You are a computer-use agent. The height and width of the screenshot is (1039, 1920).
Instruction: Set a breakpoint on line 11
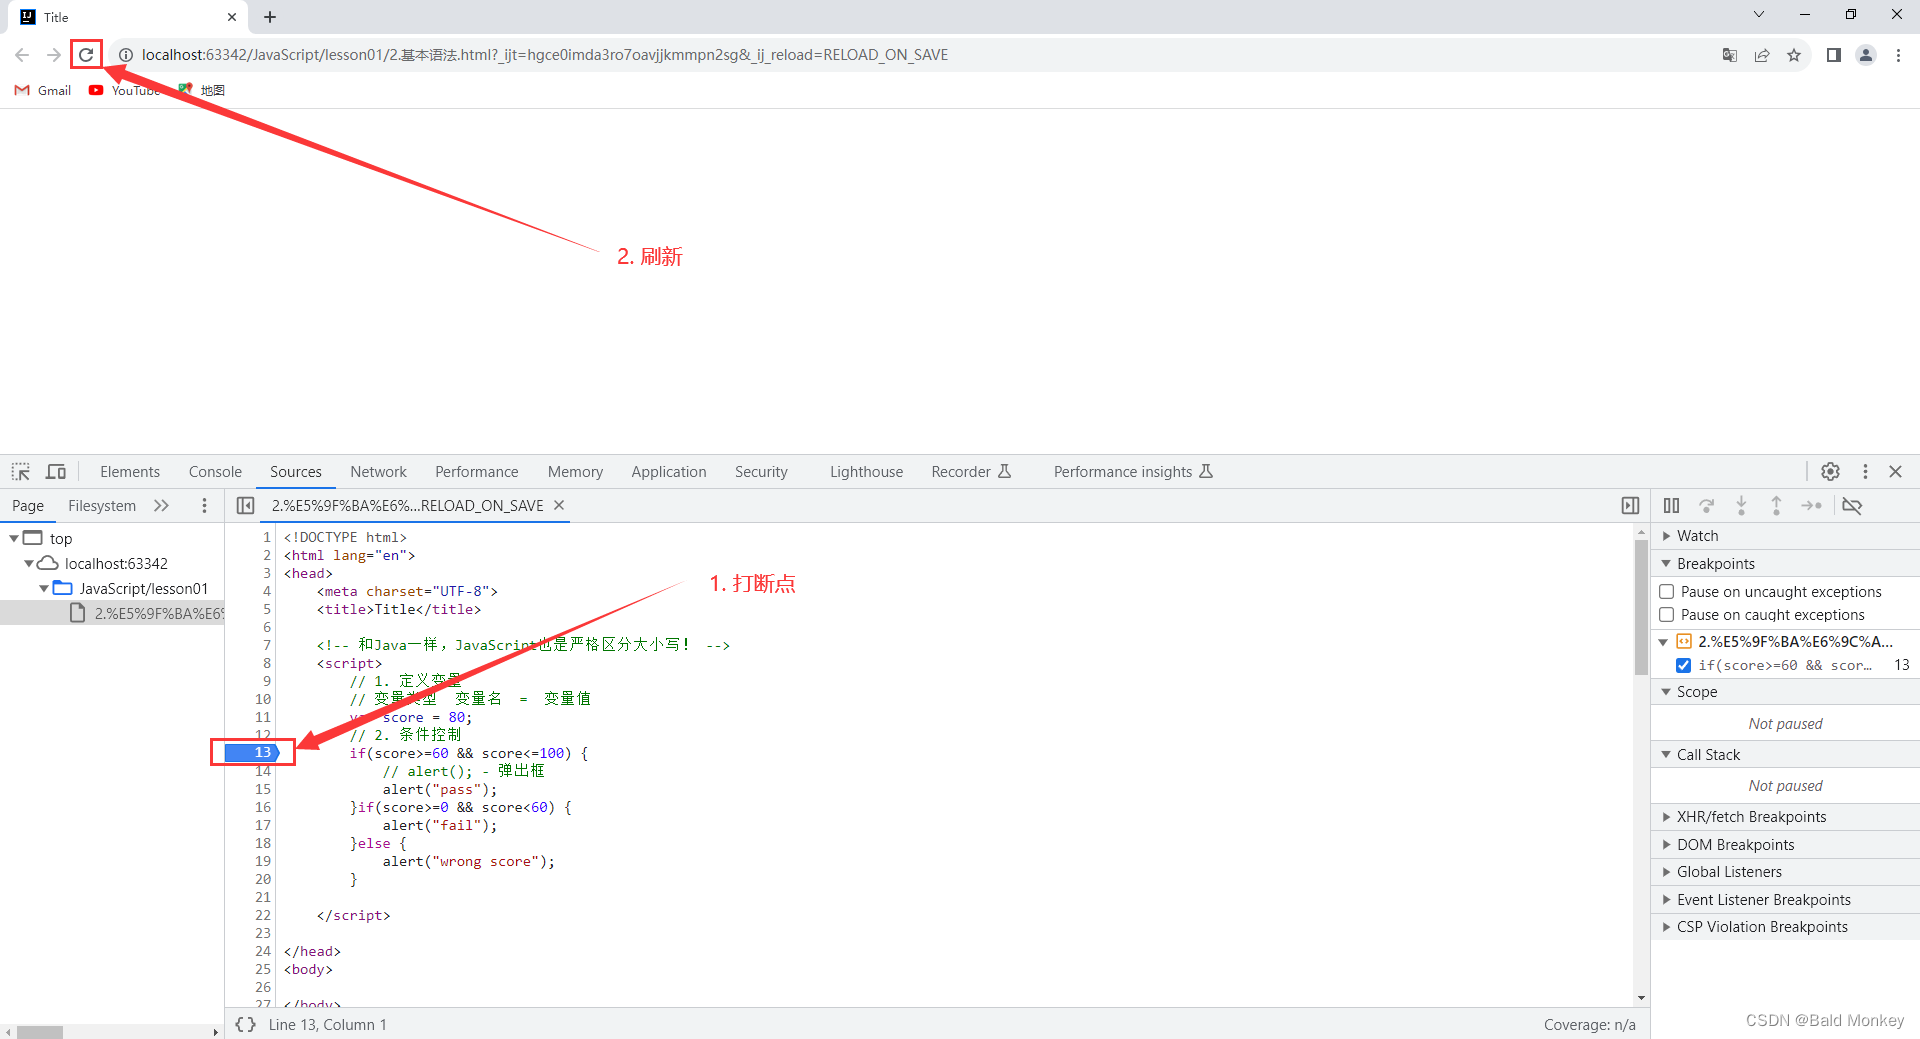[x=263, y=717]
